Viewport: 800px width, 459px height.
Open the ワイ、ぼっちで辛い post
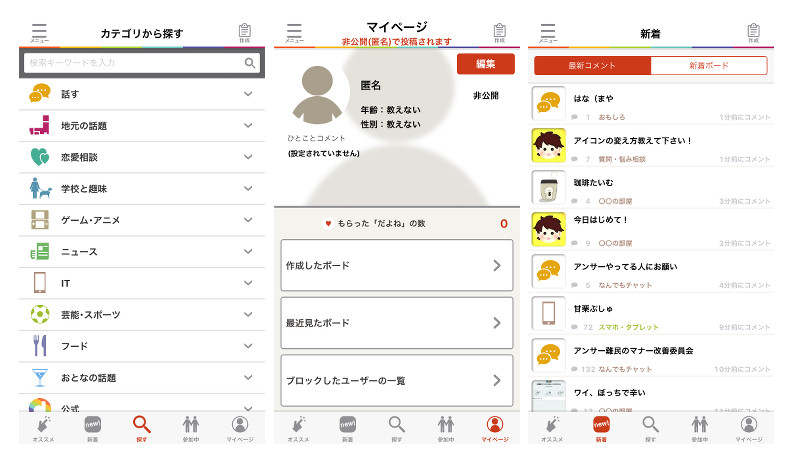coord(651,395)
